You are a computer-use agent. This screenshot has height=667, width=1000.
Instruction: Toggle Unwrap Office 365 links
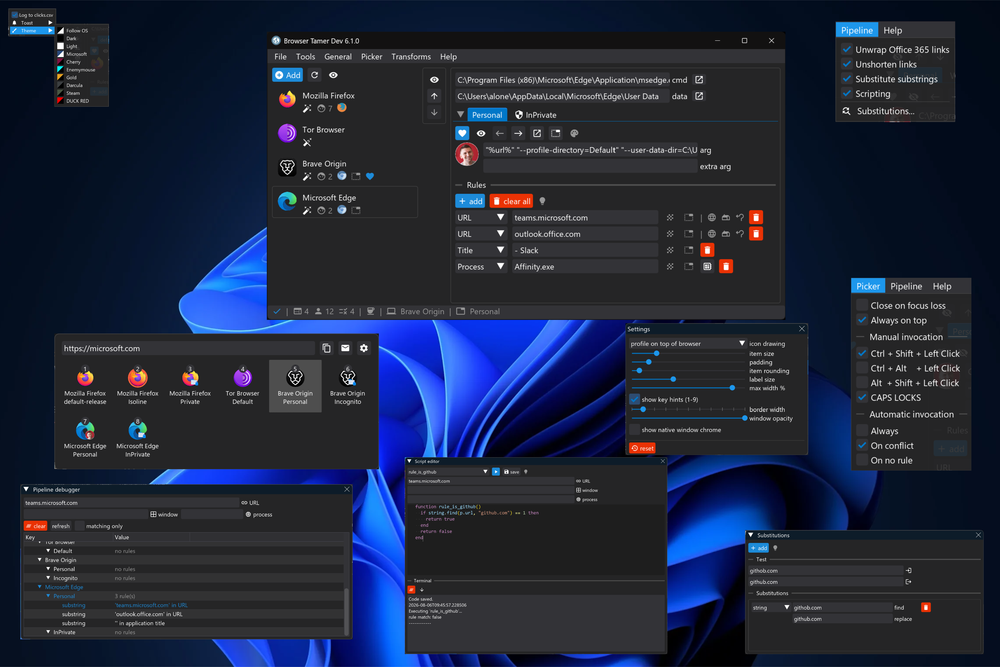click(847, 49)
